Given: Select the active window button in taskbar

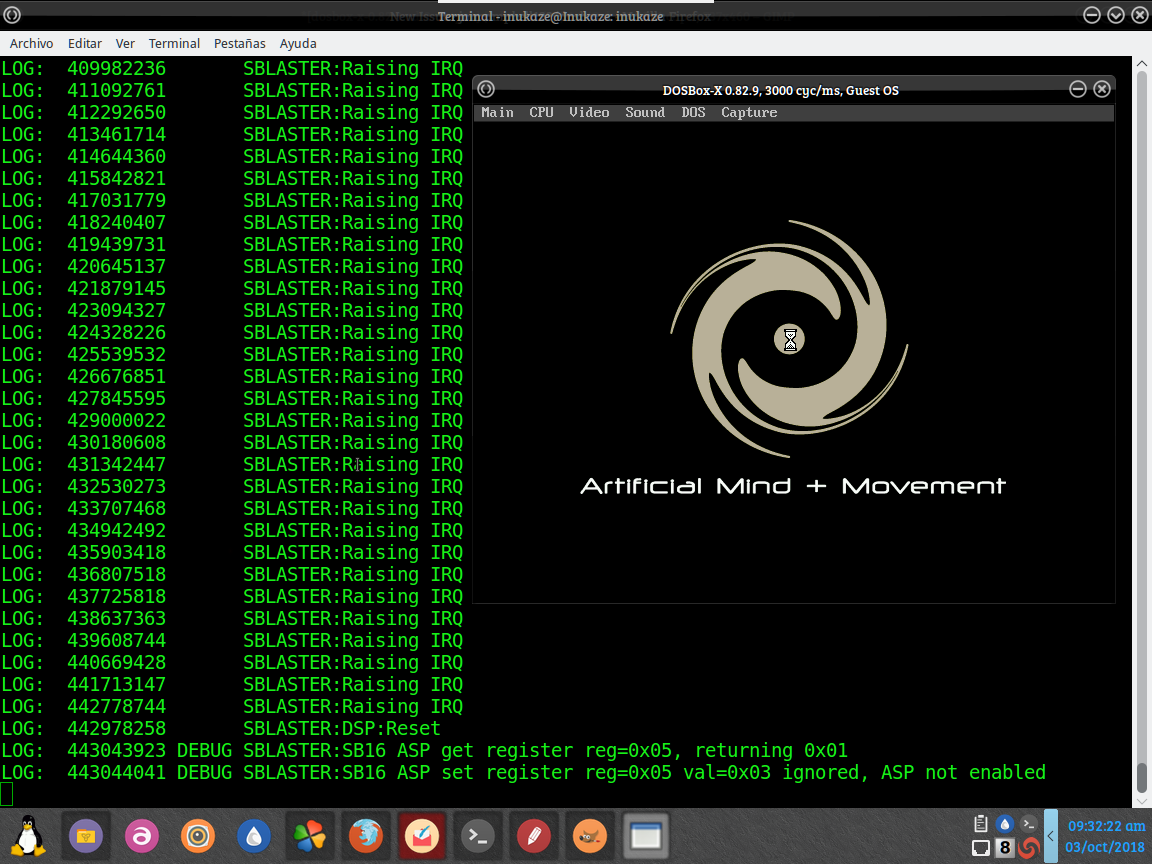Looking at the screenshot, I should 646,836.
